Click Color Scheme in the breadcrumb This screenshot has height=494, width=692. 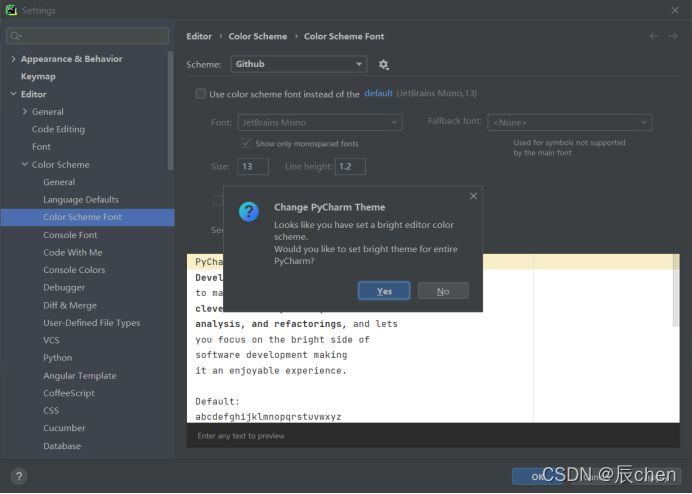(258, 36)
